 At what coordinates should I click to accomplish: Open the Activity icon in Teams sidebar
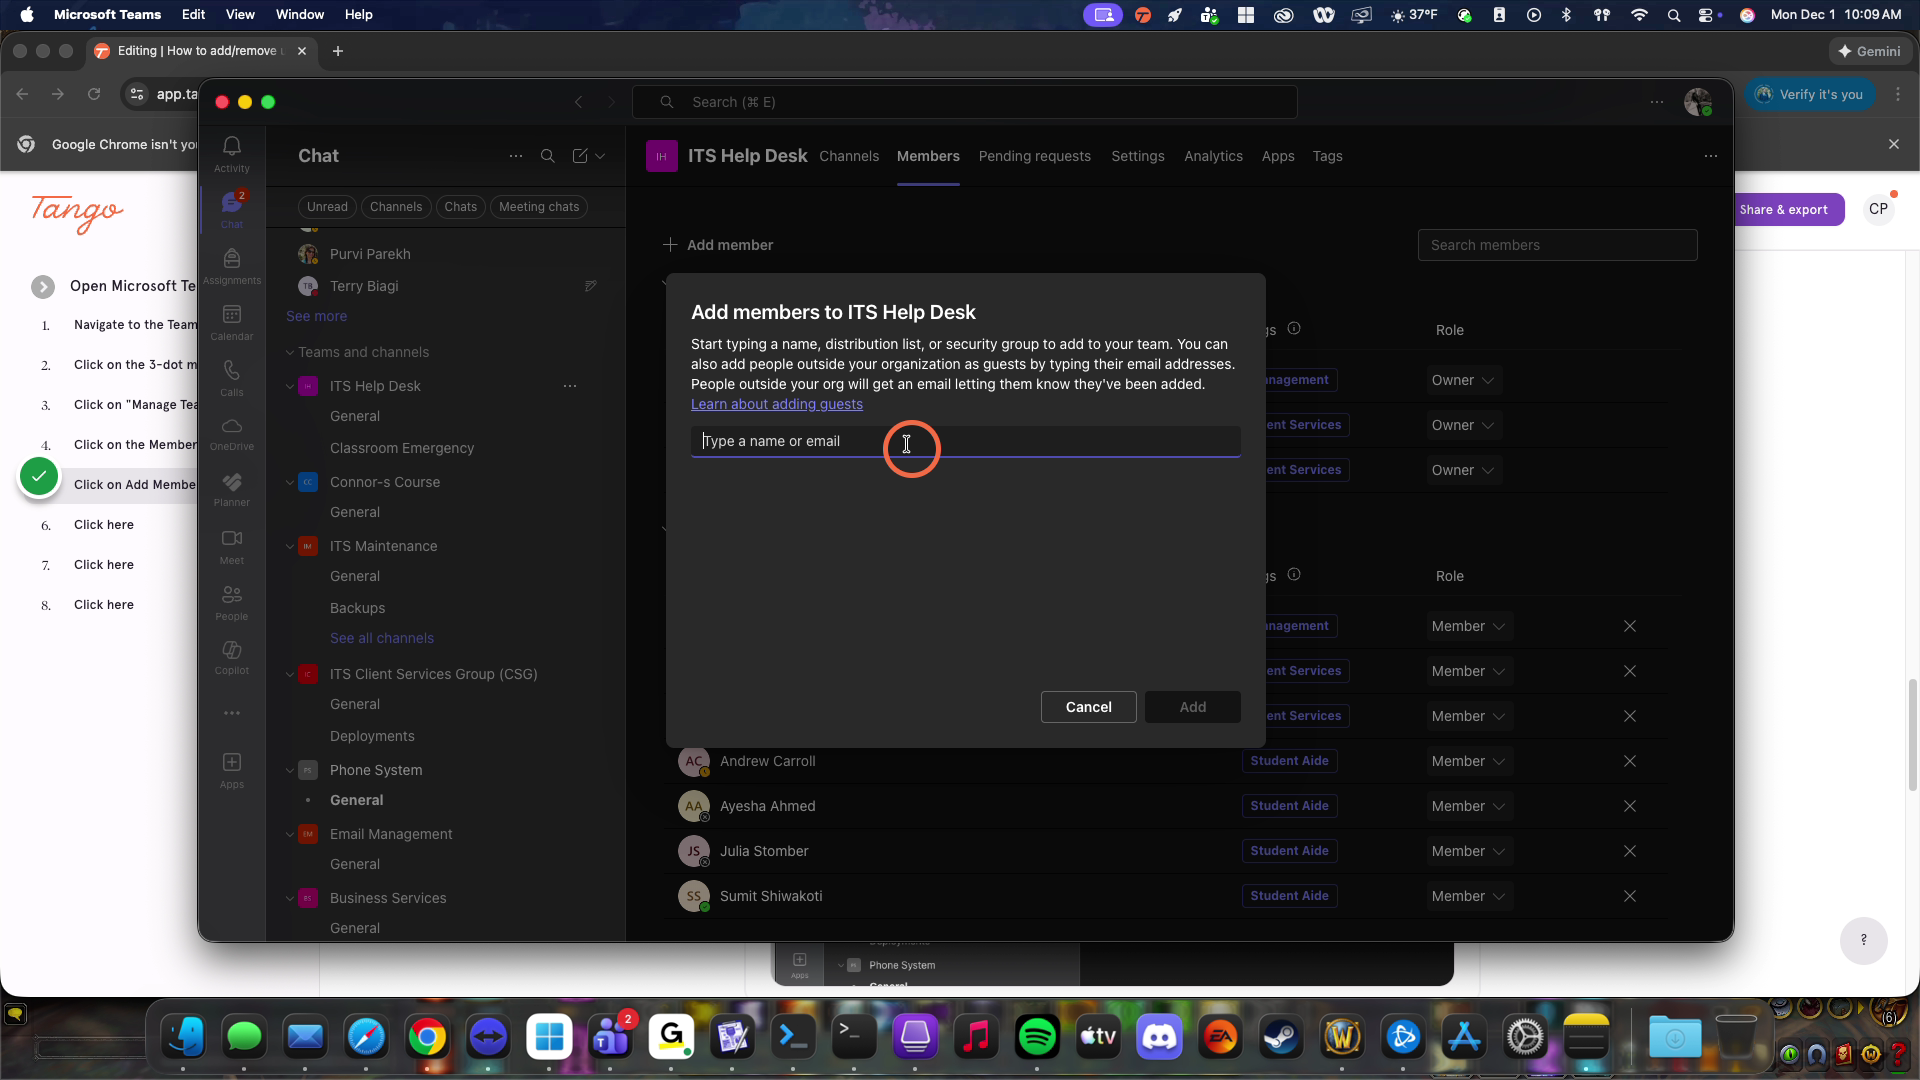tap(231, 154)
